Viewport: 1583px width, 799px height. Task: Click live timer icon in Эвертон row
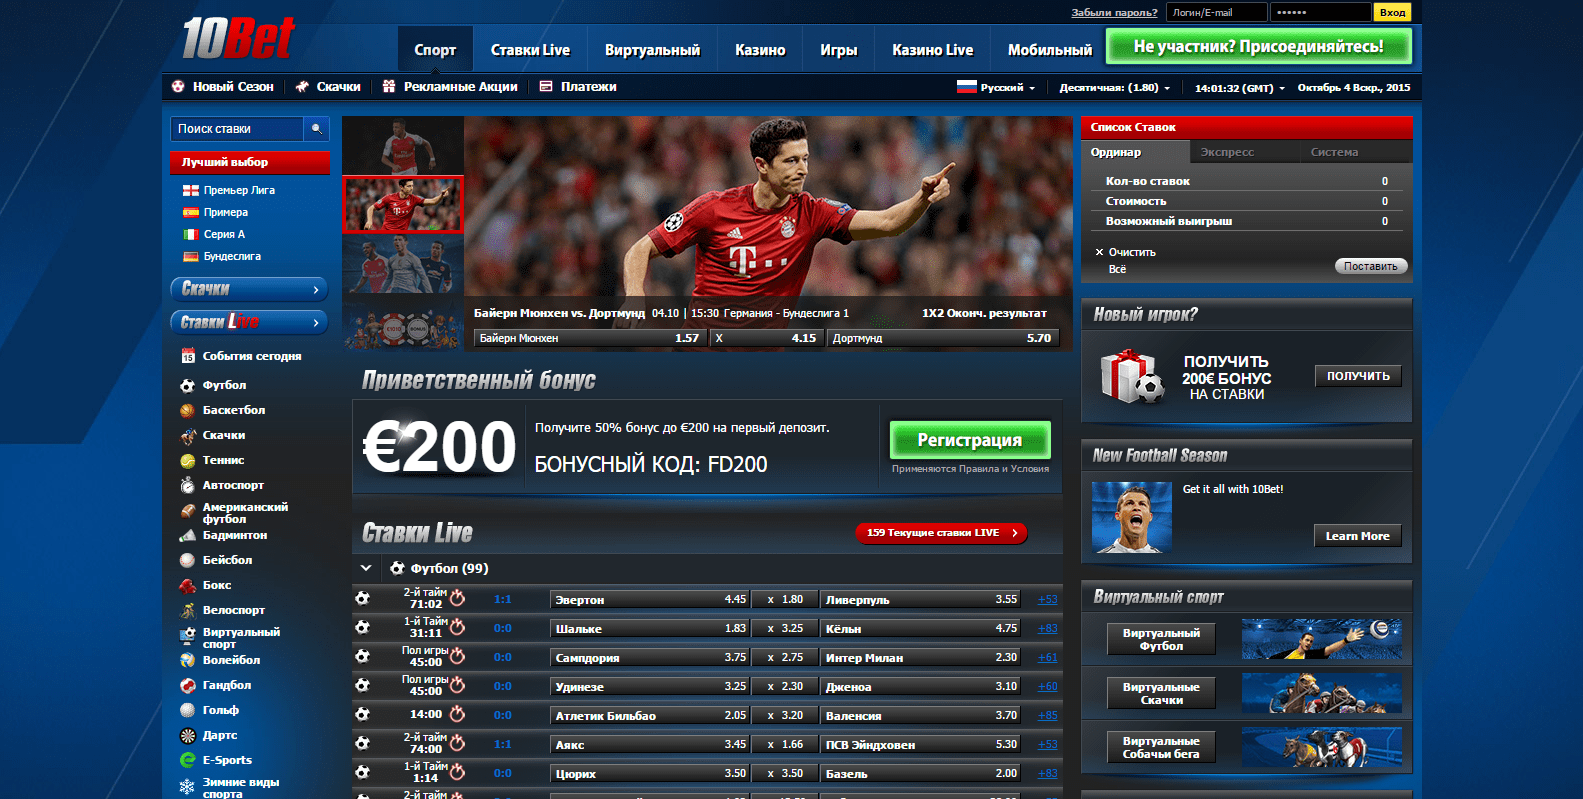(458, 598)
